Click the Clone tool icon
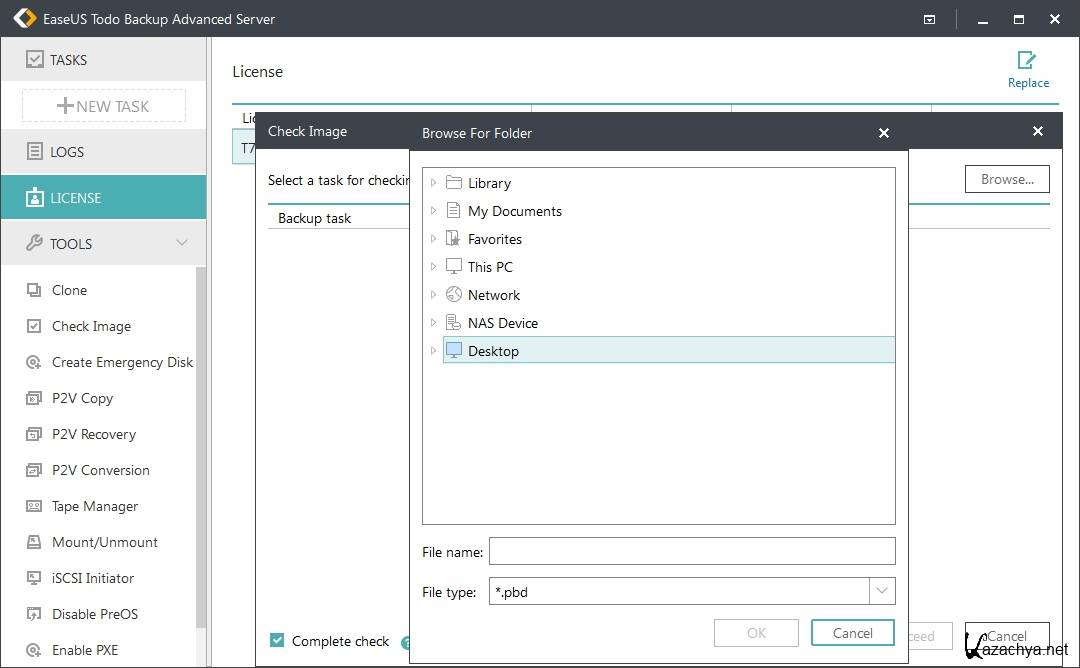This screenshot has width=1080, height=668. (x=34, y=290)
